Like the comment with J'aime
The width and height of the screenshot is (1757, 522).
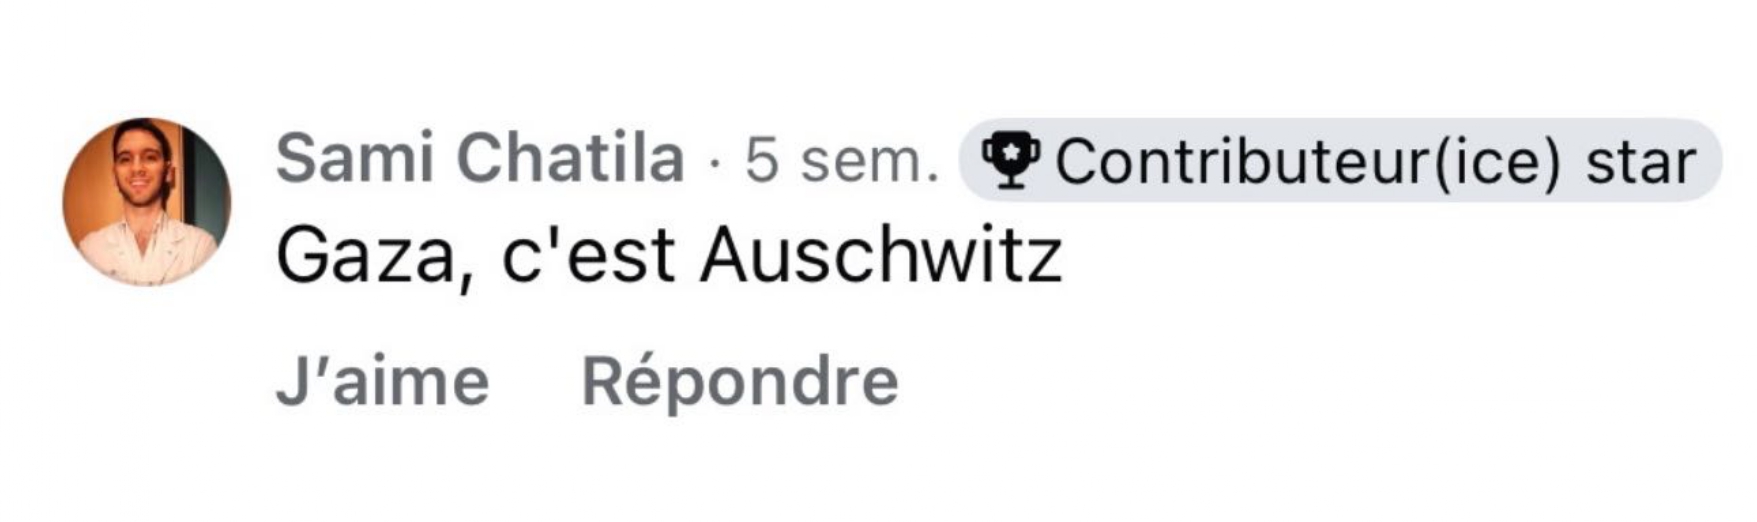point(383,383)
